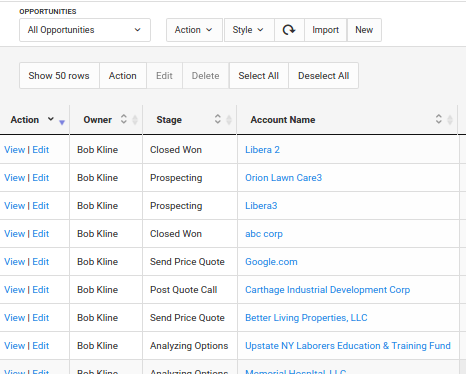The height and width of the screenshot is (374, 466).
Task: Click the Stage column sort arrows
Action: (218, 119)
